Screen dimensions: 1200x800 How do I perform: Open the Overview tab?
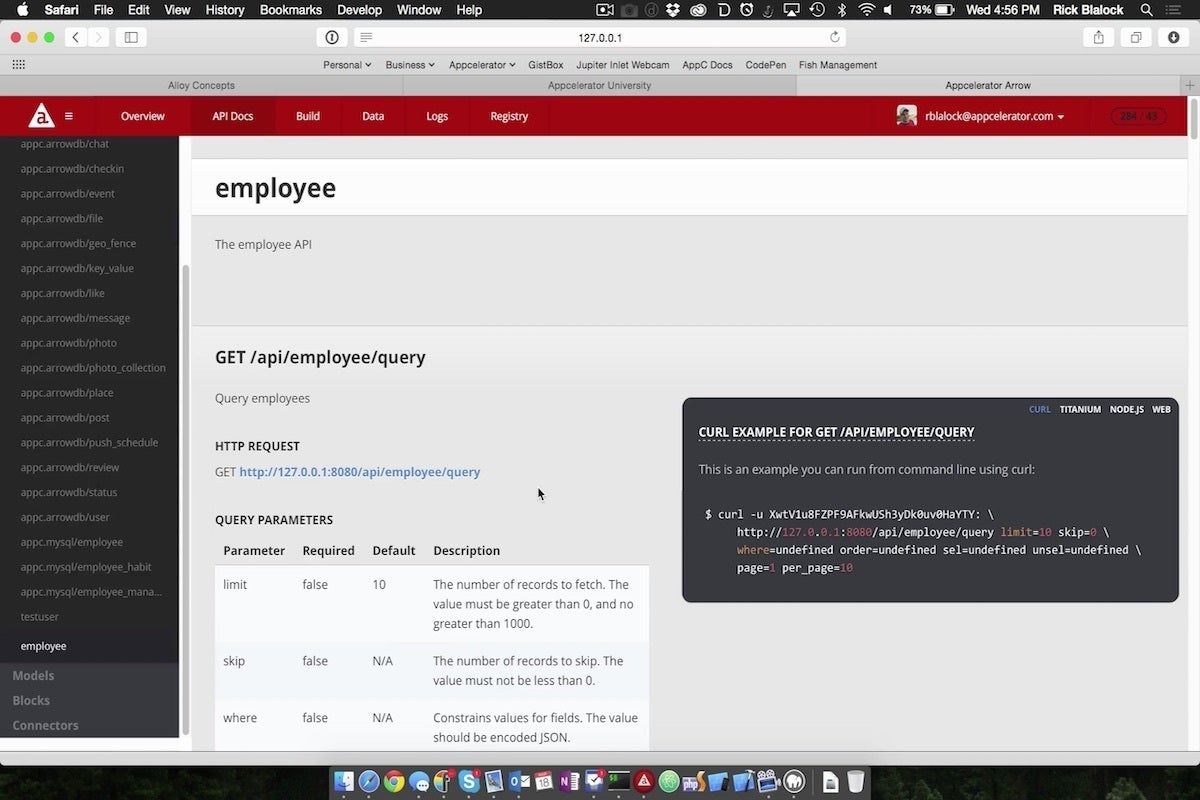coord(143,116)
